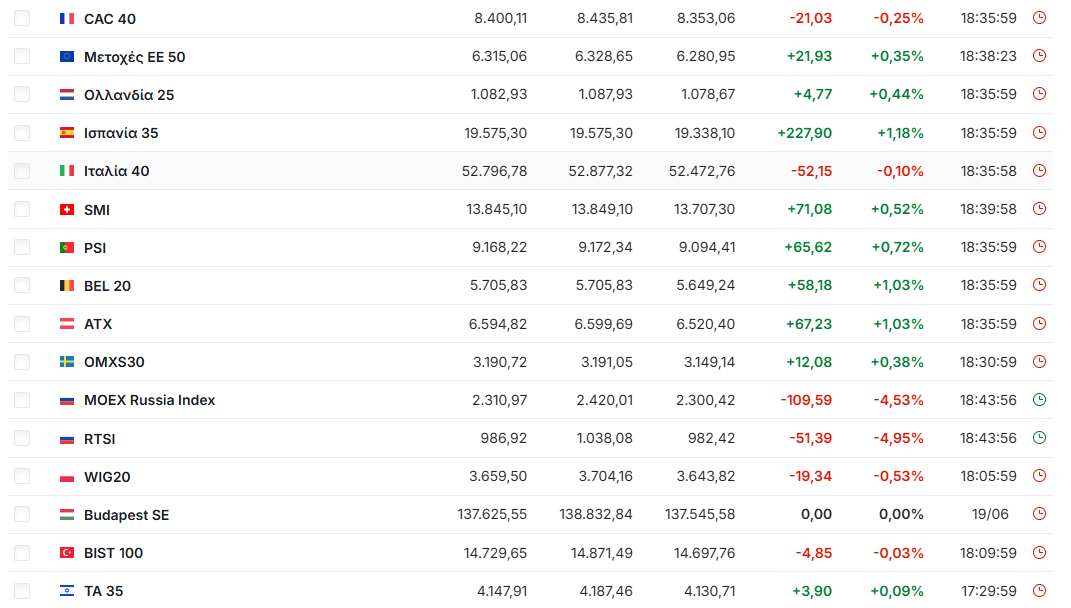Open the Ιταλία 40 index link
The height and width of the screenshot is (608, 1071).
117,171
